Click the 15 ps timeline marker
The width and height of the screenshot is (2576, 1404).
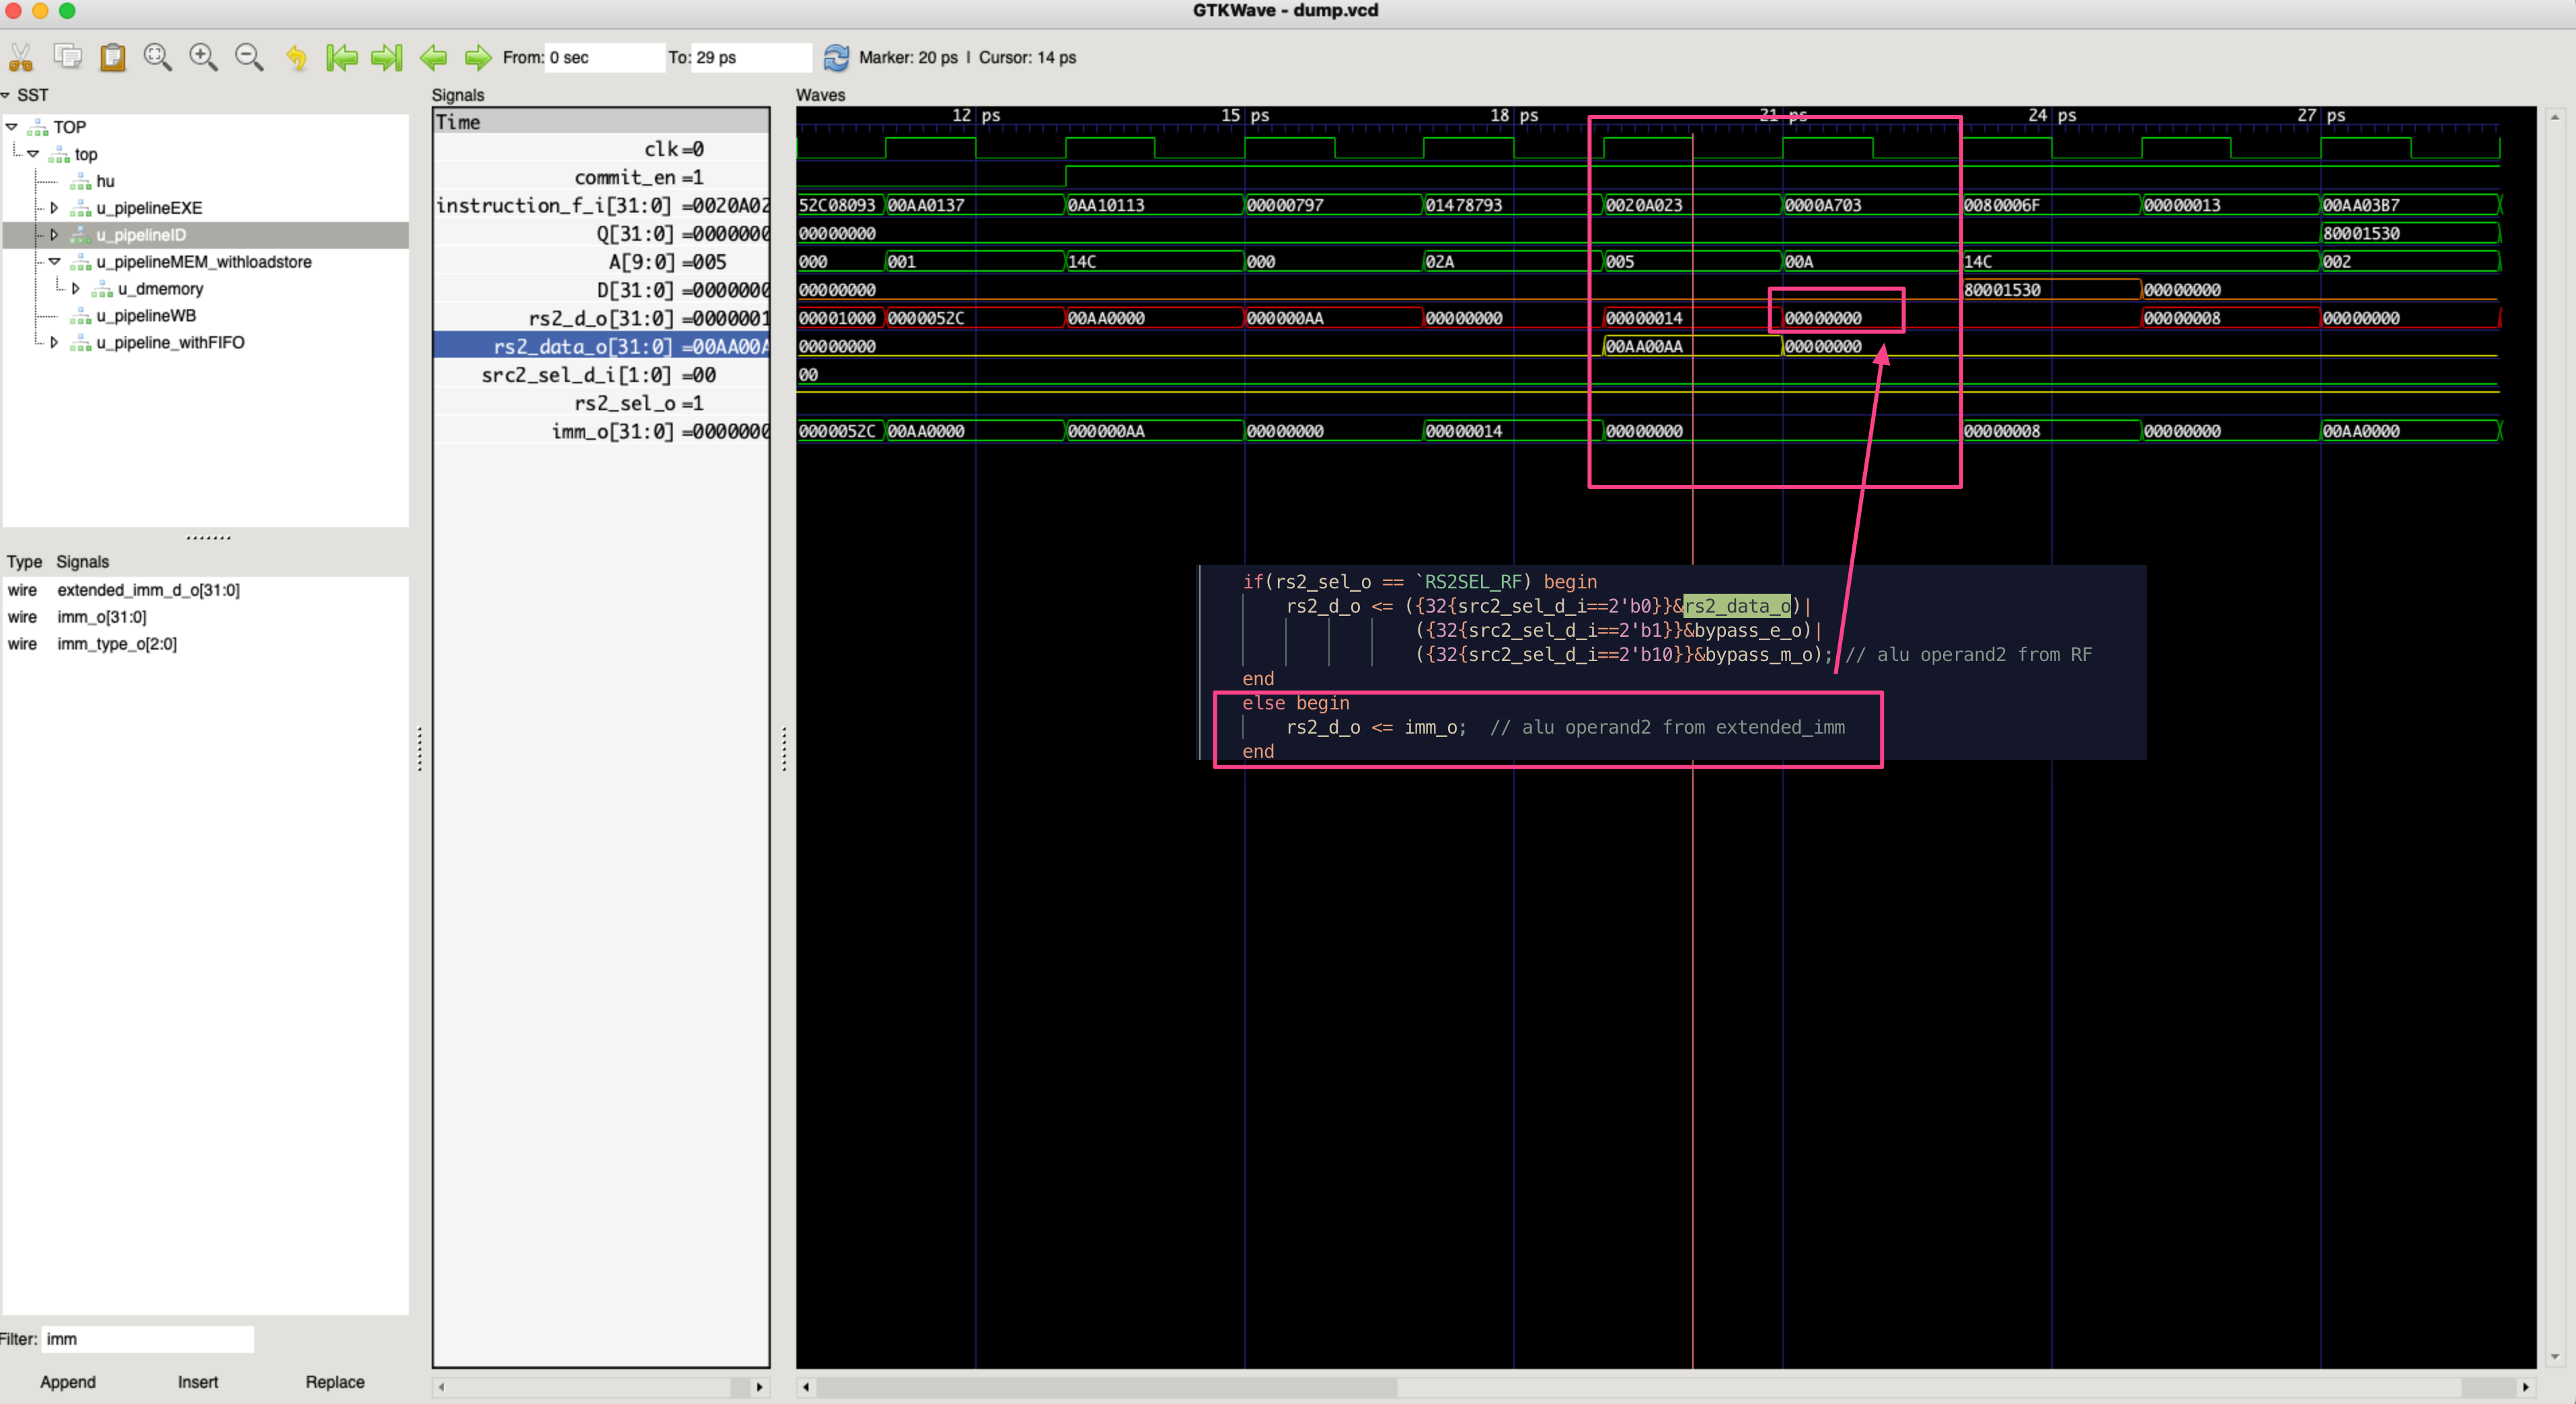[1244, 115]
